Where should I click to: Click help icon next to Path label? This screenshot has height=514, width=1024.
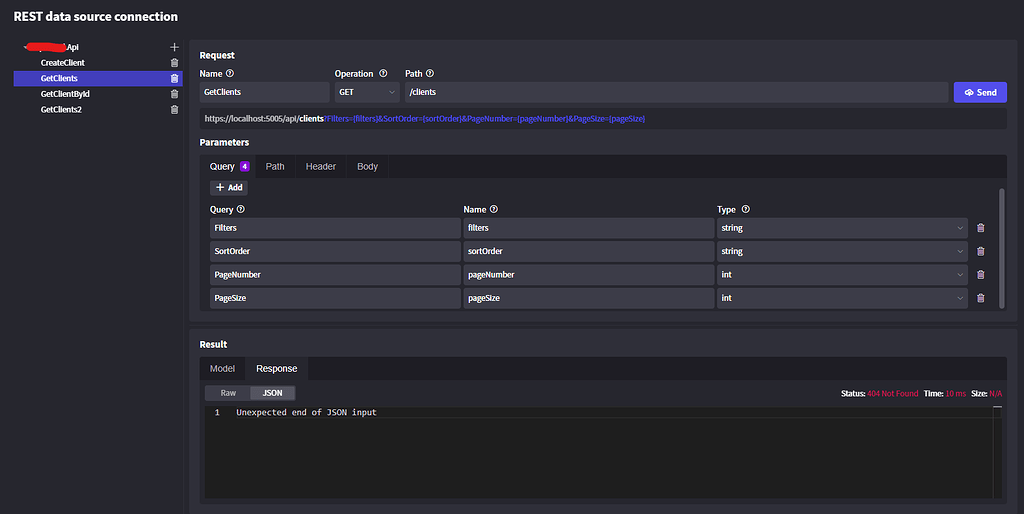pyautogui.click(x=430, y=73)
